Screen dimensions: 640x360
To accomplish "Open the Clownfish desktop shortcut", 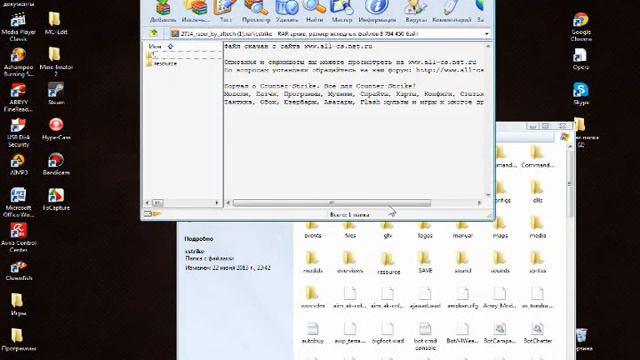I will tap(18, 270).
